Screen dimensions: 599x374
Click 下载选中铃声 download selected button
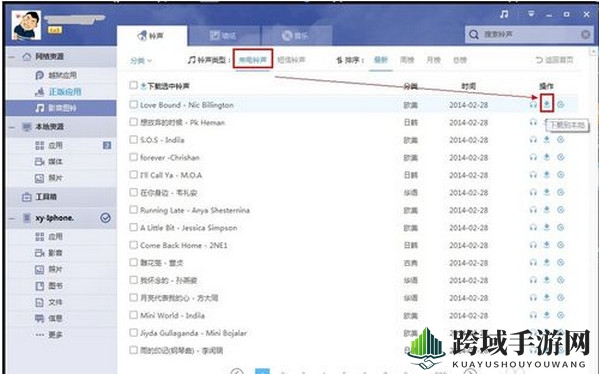coord(165,86)
